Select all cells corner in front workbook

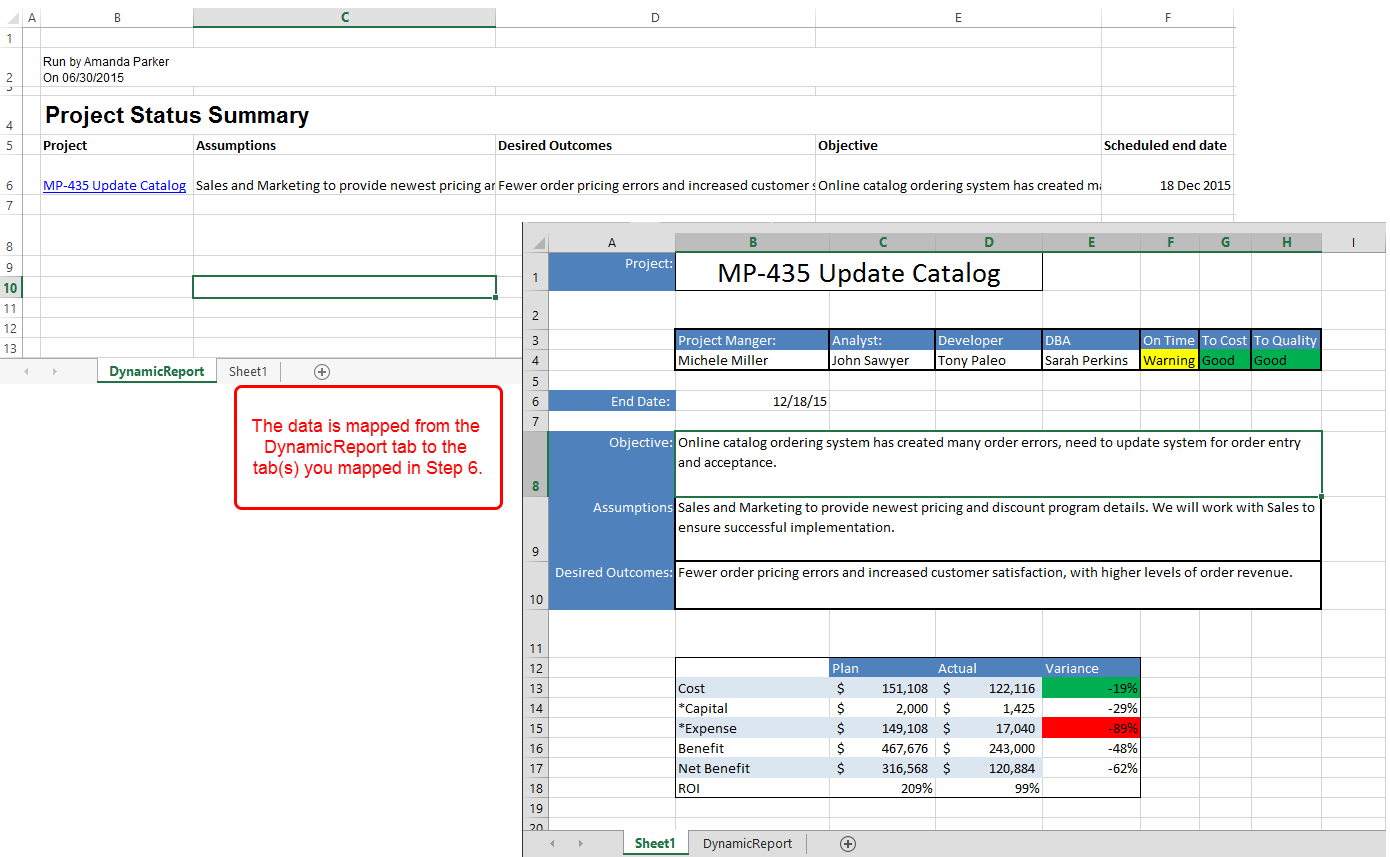tap(536, 242)
